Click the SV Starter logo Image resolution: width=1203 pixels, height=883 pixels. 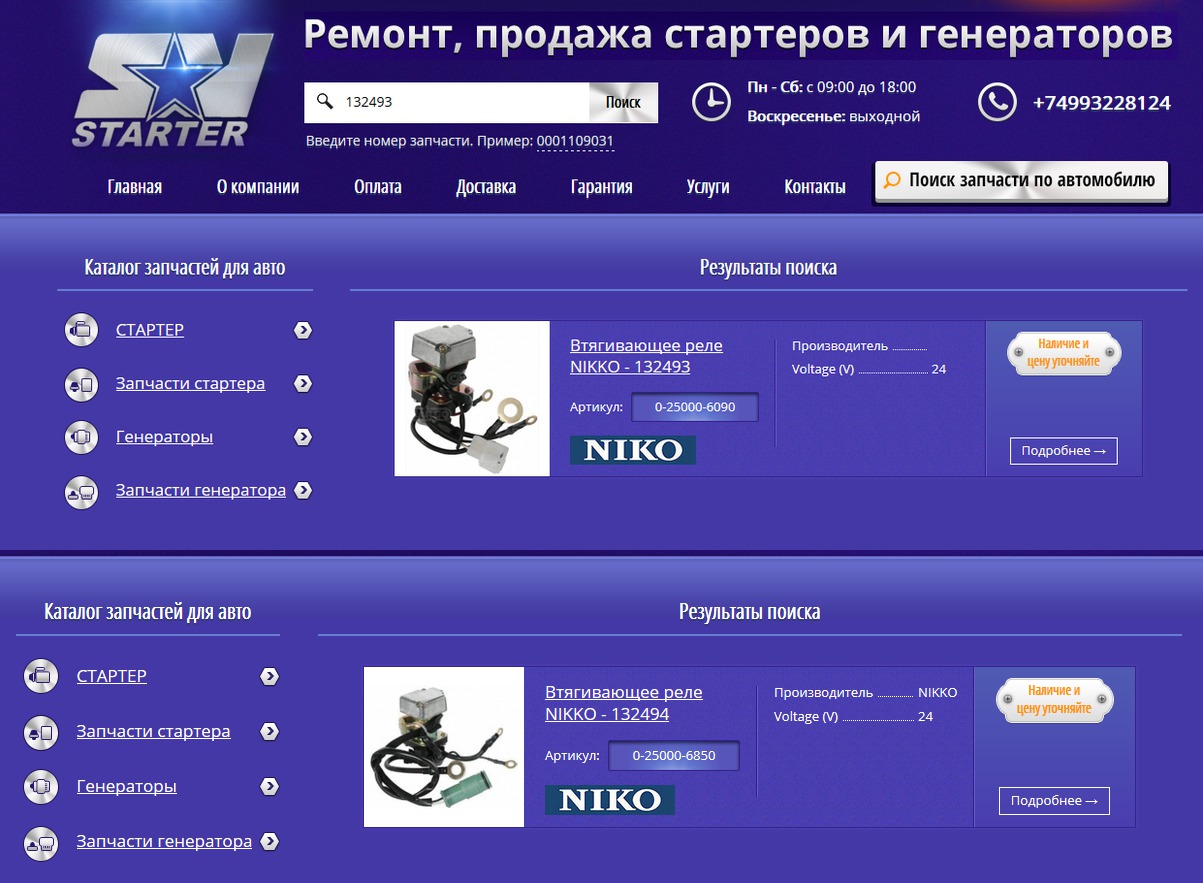coord(172,92)
